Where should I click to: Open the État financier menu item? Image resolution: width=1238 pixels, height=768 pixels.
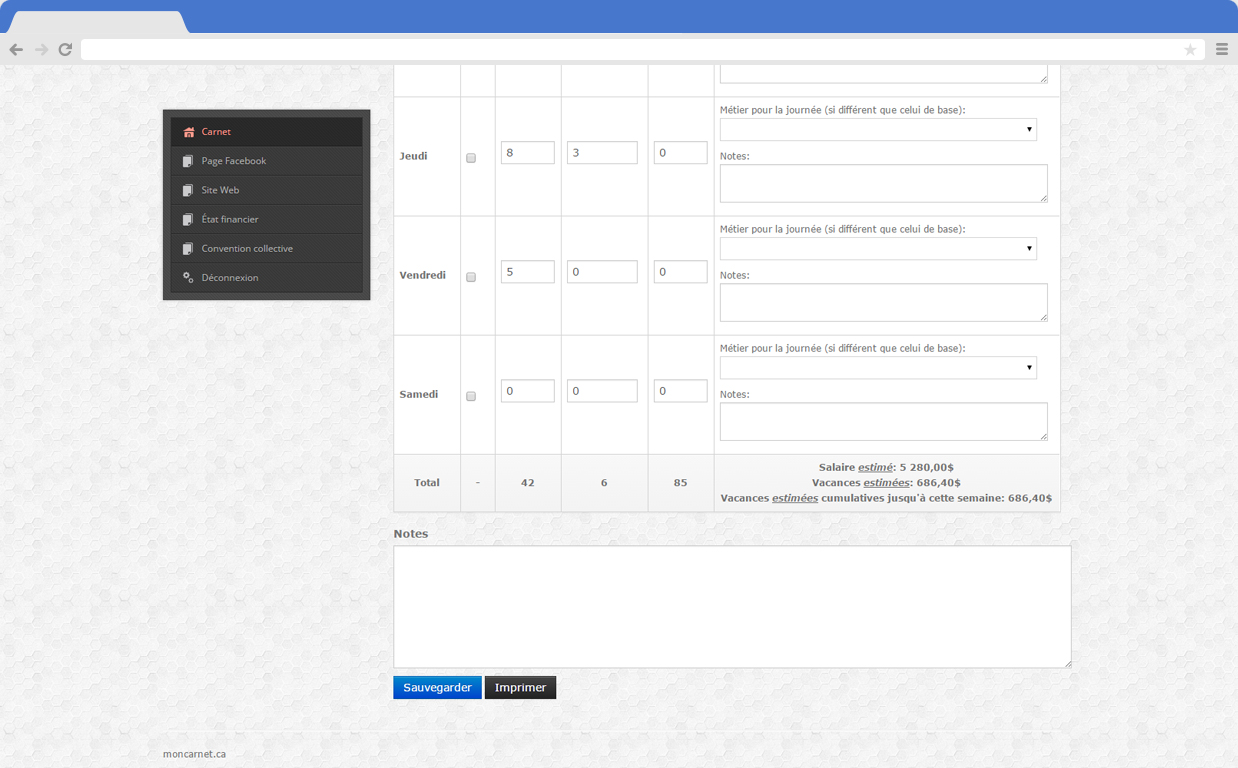[x=230, y=219]
